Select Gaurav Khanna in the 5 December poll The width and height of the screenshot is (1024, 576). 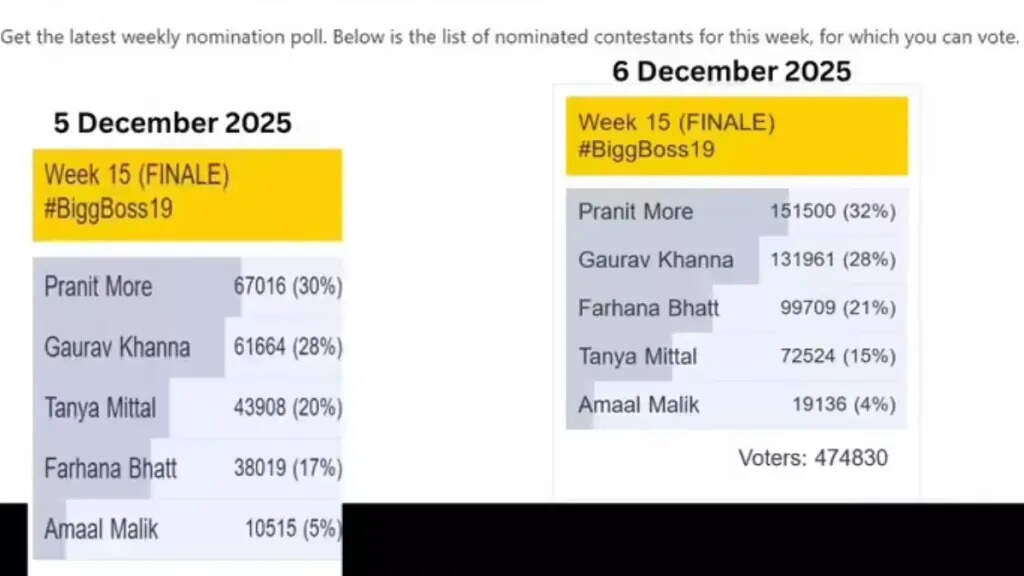(x=117, y=348)
